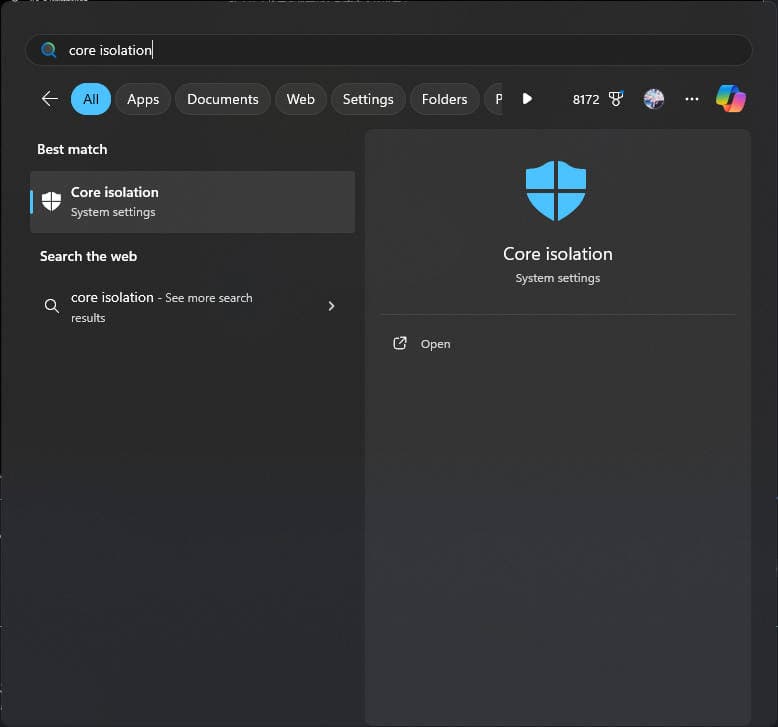Click the 'Best match' heading
Image resolution: width=778 pixels, height=727 pixels.
click(72, 149)
